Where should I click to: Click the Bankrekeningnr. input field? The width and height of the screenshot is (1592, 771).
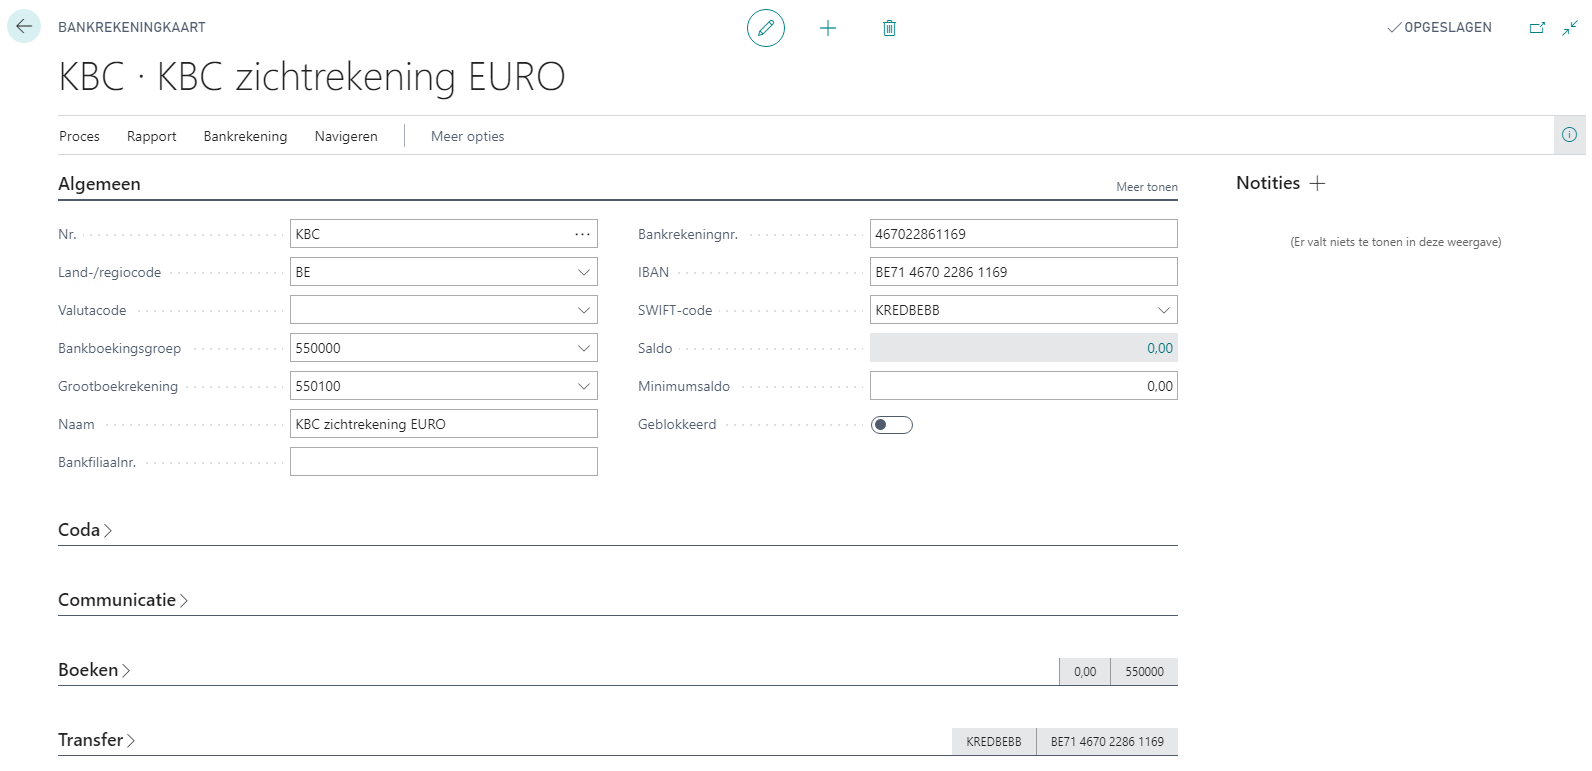(1024, 234)
